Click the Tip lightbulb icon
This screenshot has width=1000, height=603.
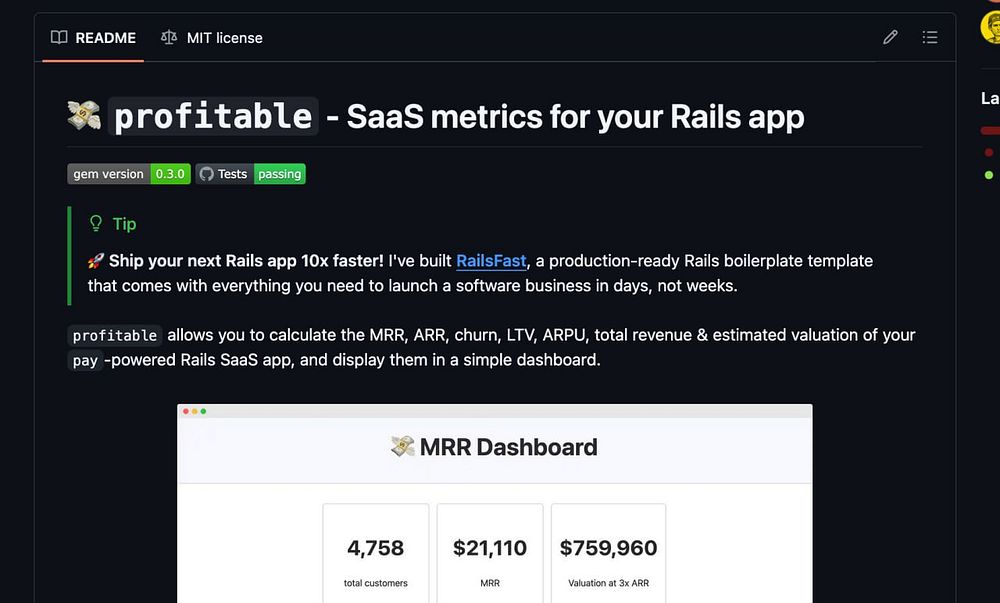pyautogui.click(x=96, y=224)
